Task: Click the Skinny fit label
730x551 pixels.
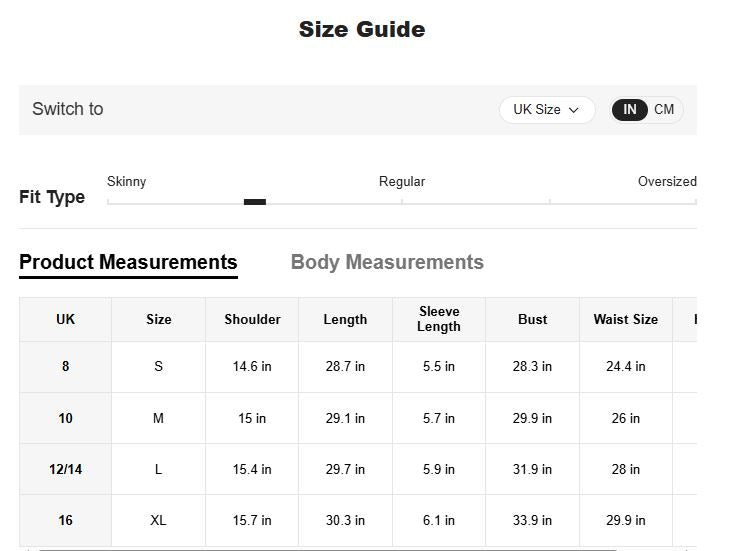Action: click(x=126, y=181)
